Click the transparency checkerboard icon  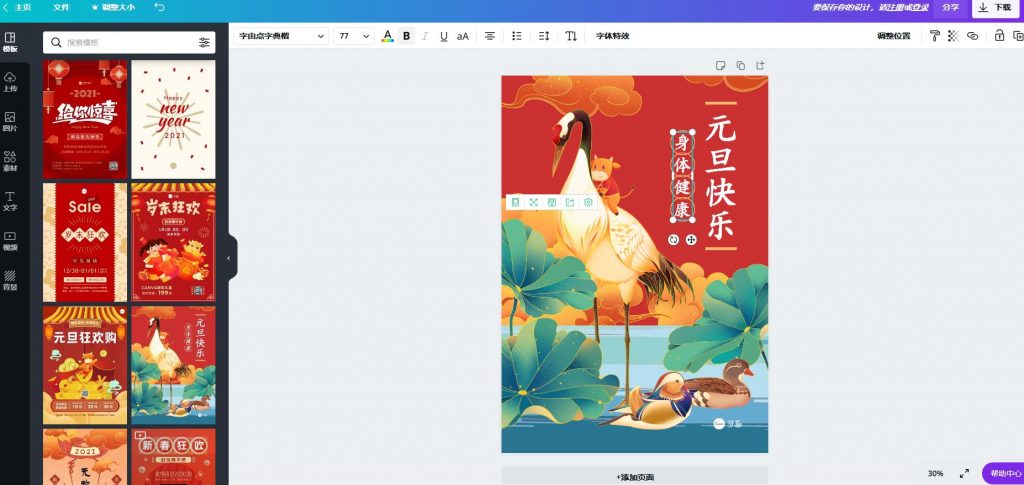953,36
